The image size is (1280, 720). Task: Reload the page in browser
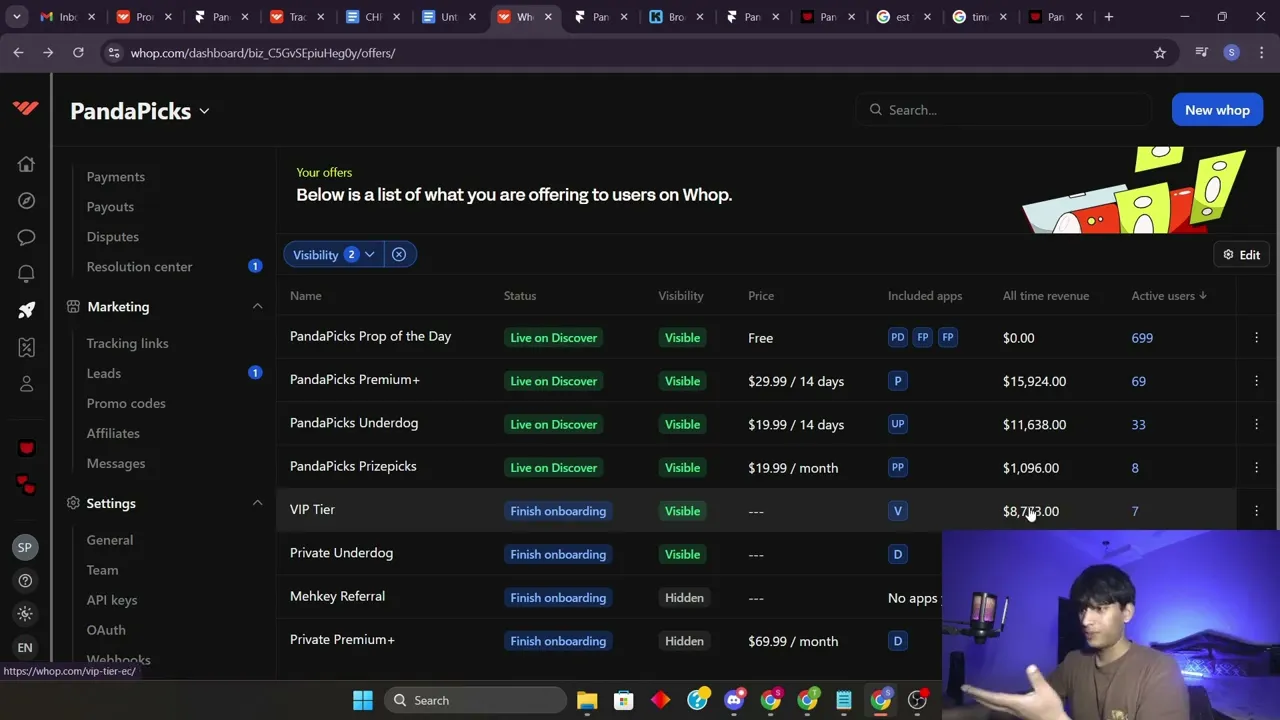pyautogui.click(x=78, y=53)
